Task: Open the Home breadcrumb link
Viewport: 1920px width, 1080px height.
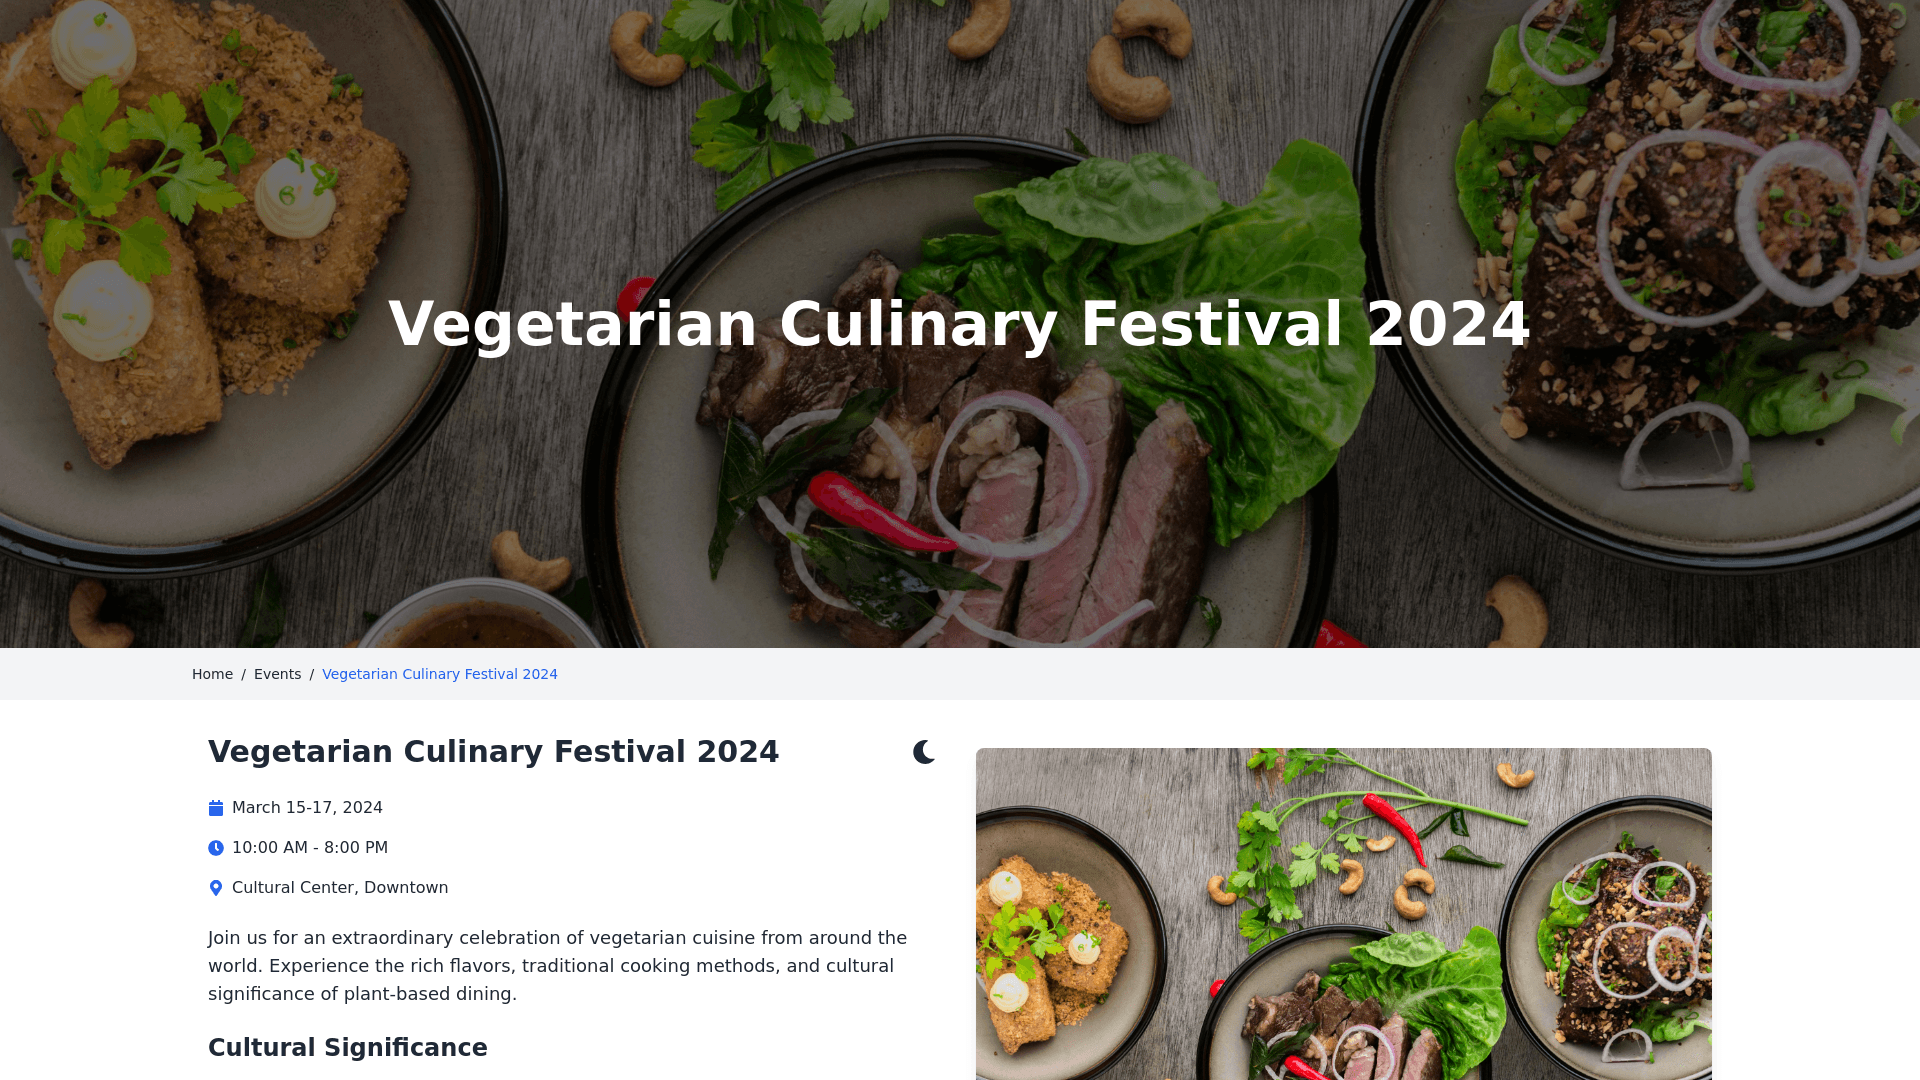Action: point(212,674)
